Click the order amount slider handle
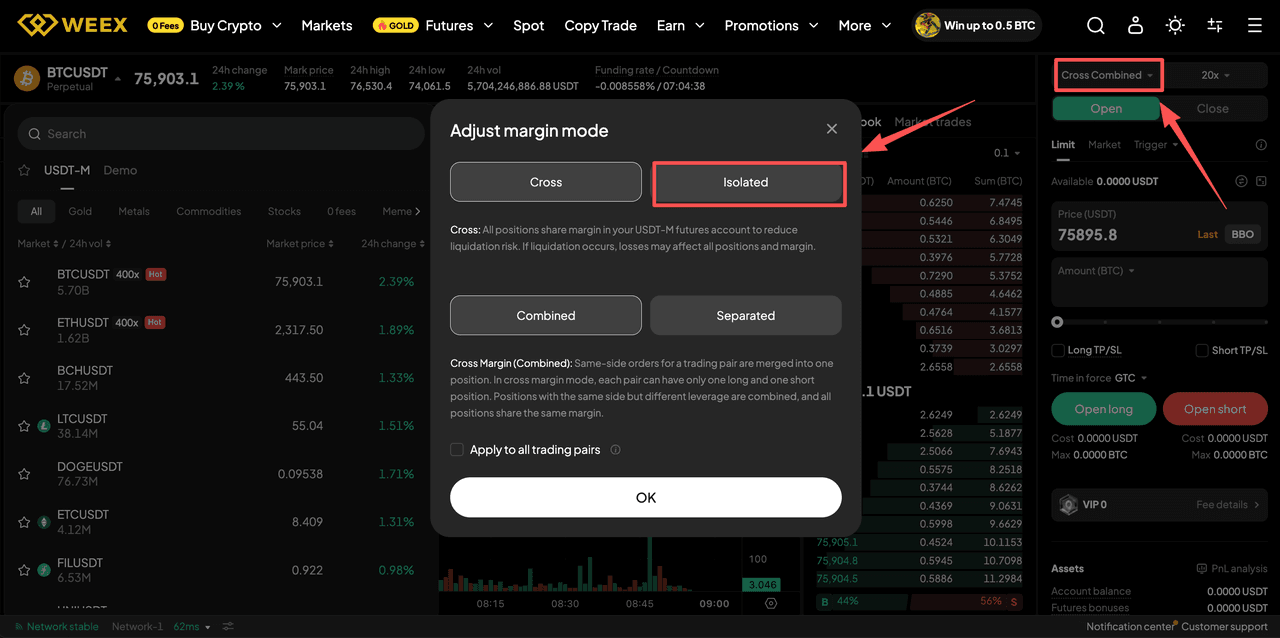 pos(1057,322)
